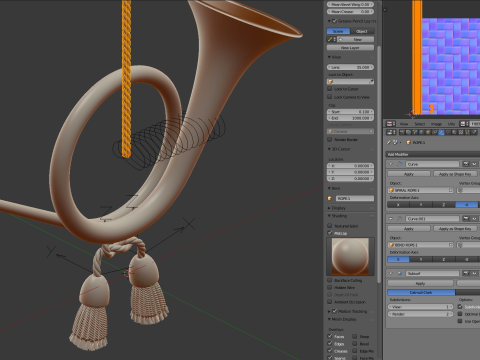The height and width of the screenshot is (360, 480).
Task: Disable the Matcap checkbox
Action: pyautogui.click(x=330, y=233)
